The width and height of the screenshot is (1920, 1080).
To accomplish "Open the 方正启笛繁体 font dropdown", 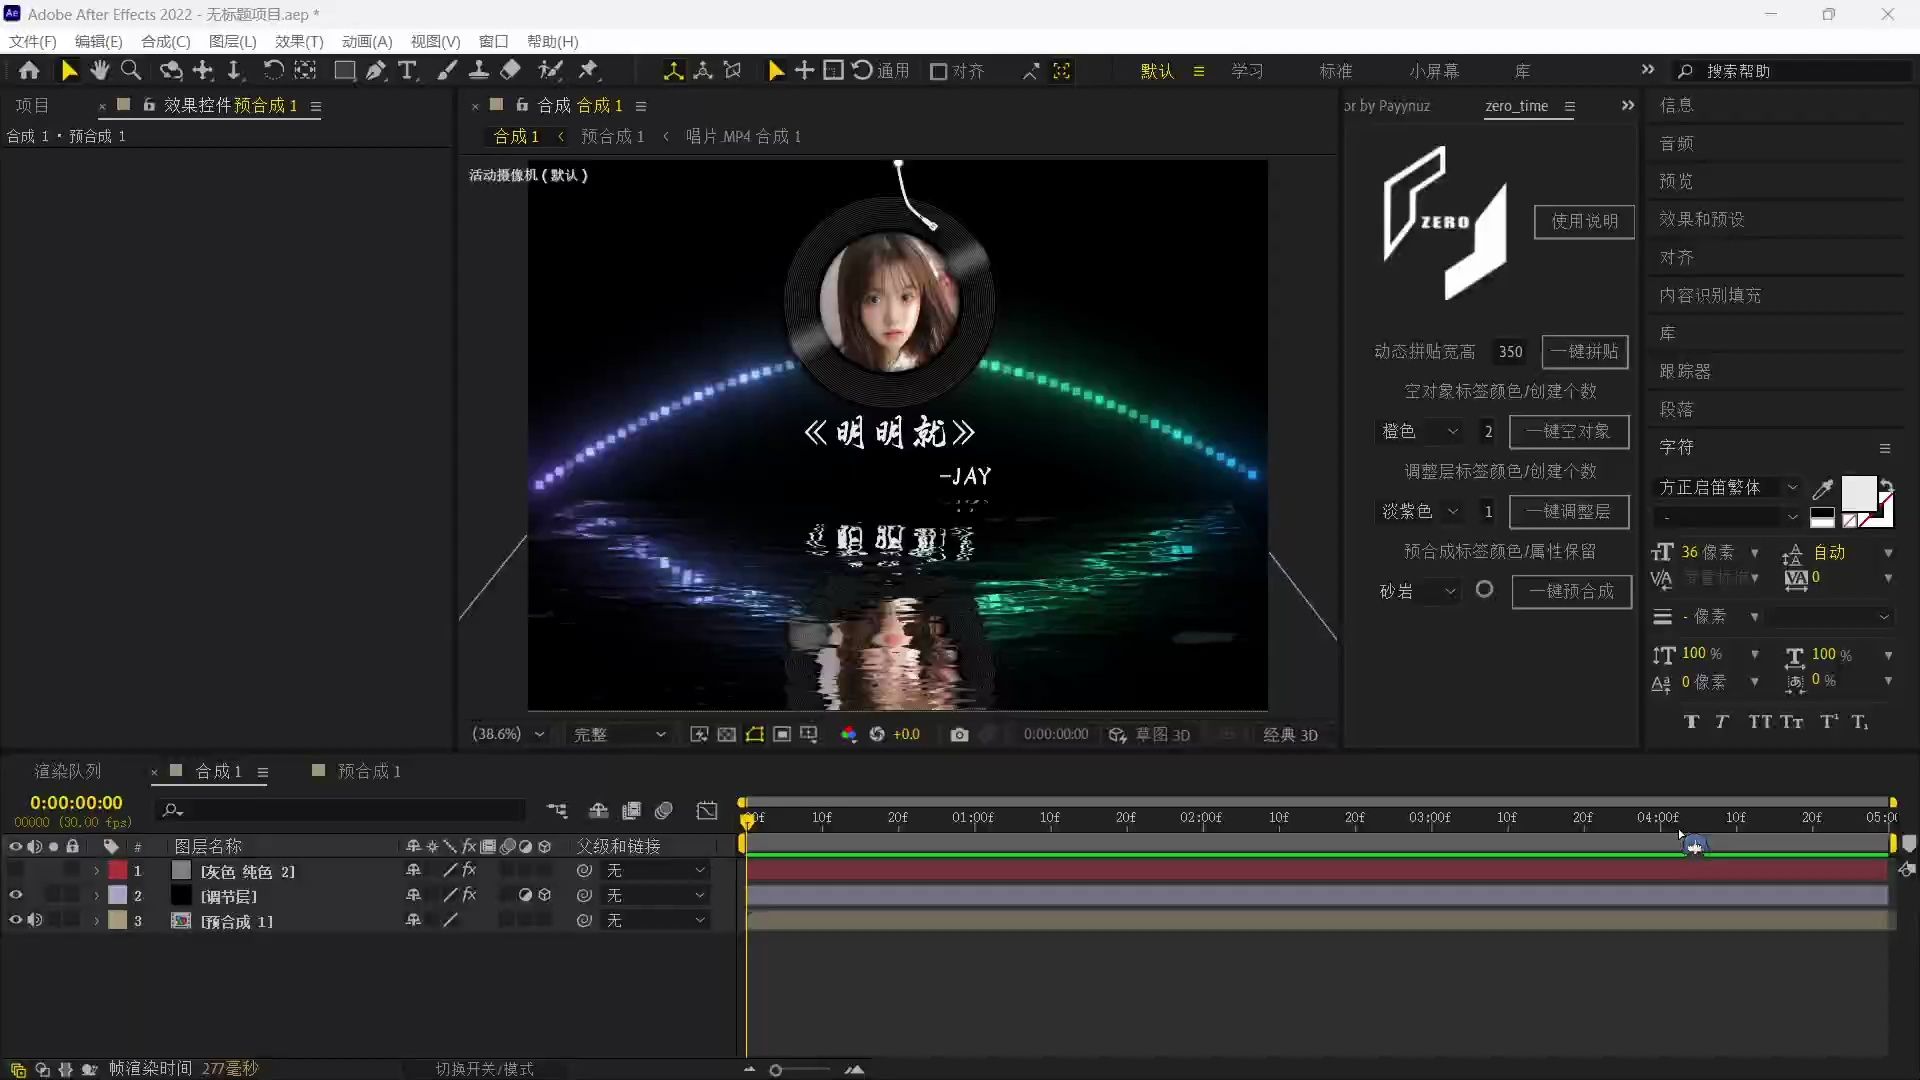I will 1728,488.
